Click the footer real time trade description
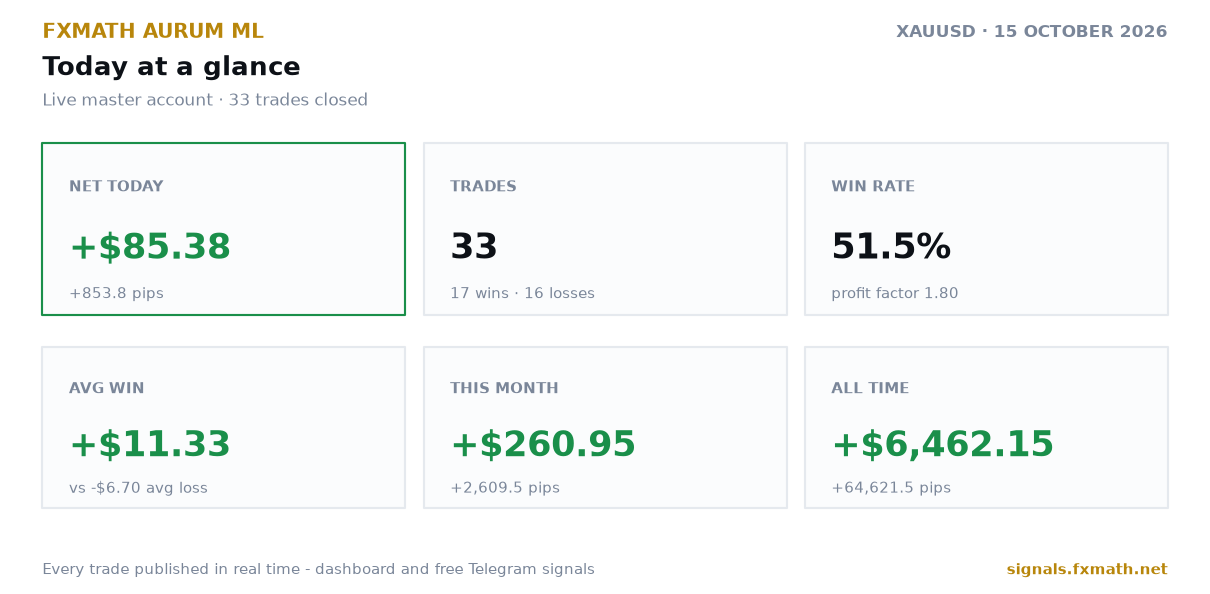This screenshot has height=594, width=1210. tap(318, 570)
